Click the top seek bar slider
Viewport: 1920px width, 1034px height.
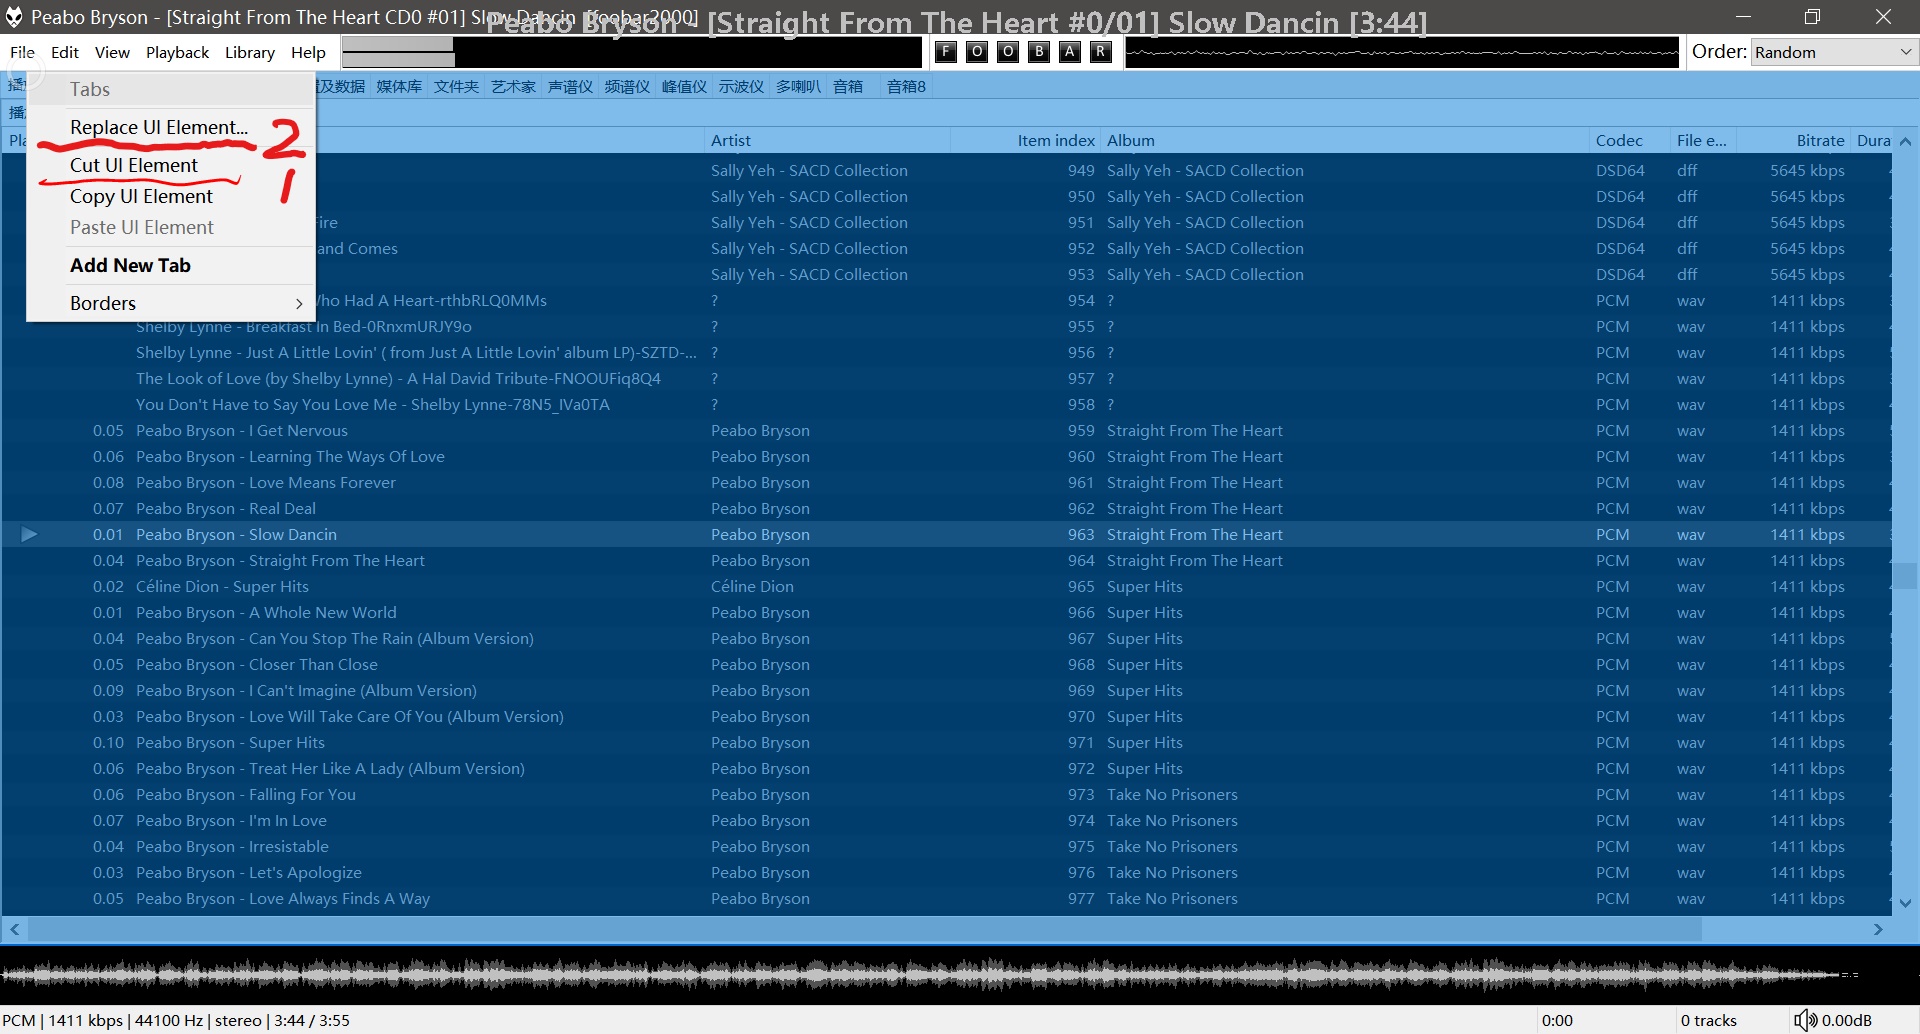point(632,52)
